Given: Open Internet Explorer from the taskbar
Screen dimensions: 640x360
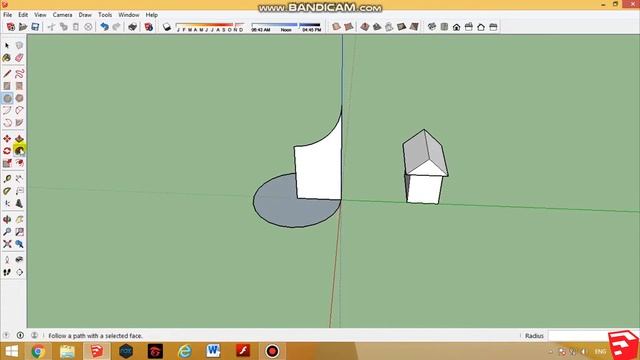Looking at the screenshot, I should point(184,351).
